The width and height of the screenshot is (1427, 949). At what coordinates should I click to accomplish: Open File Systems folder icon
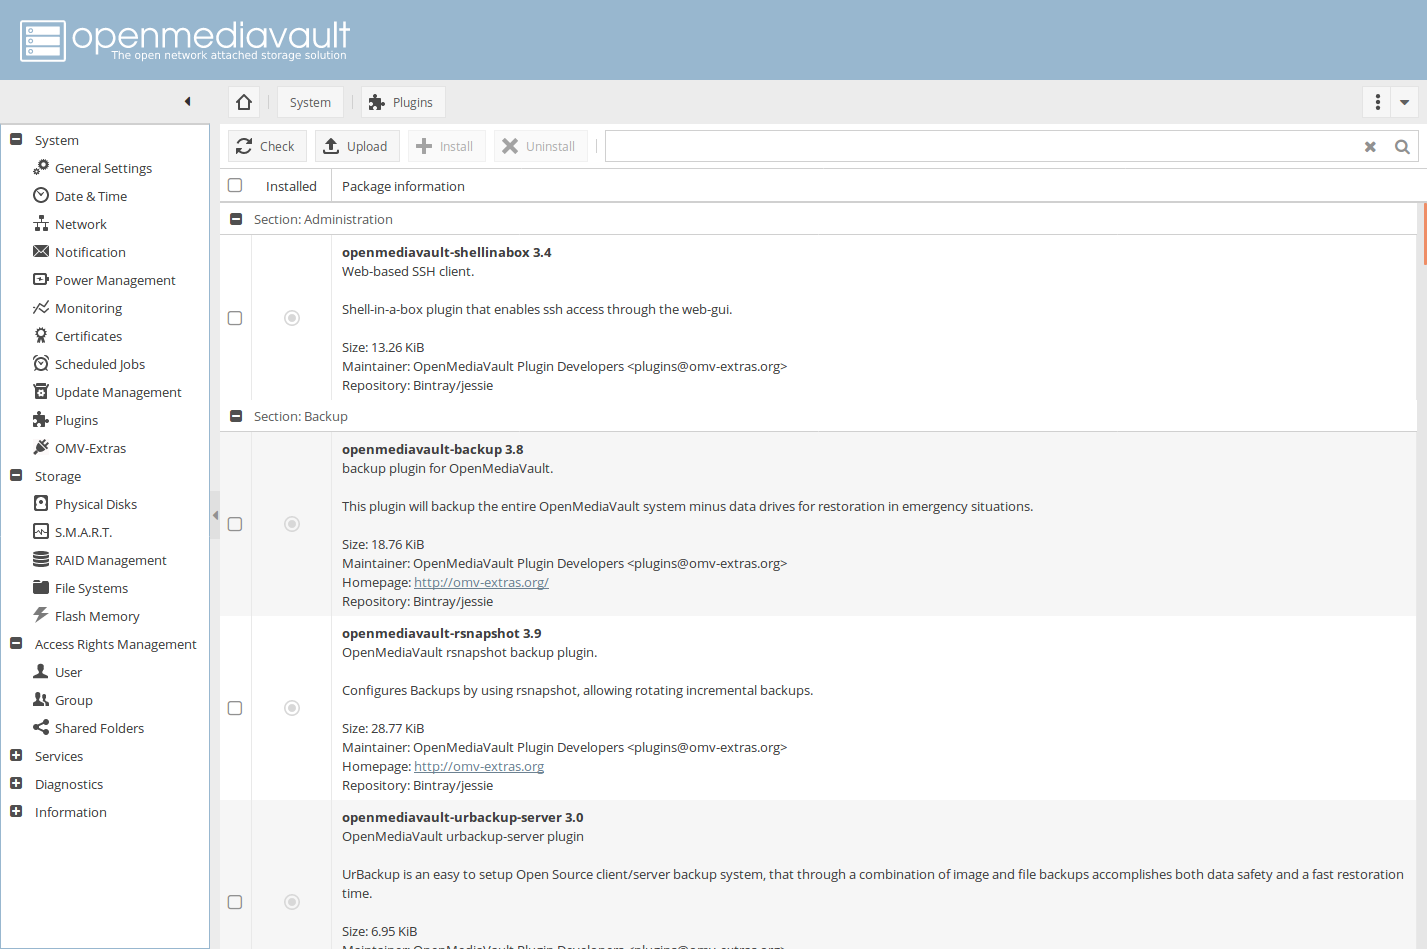point(41,587)
